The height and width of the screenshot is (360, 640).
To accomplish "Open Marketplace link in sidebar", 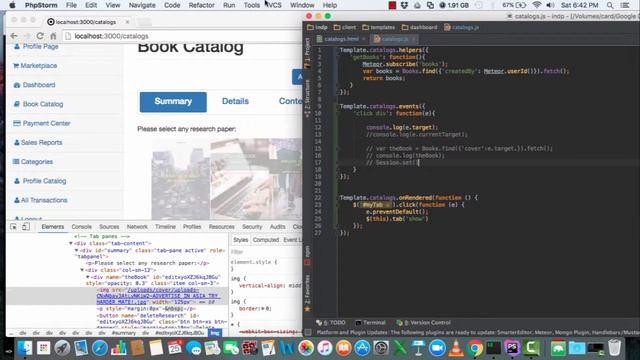I will pyautogui.click(x=35, y=66).
